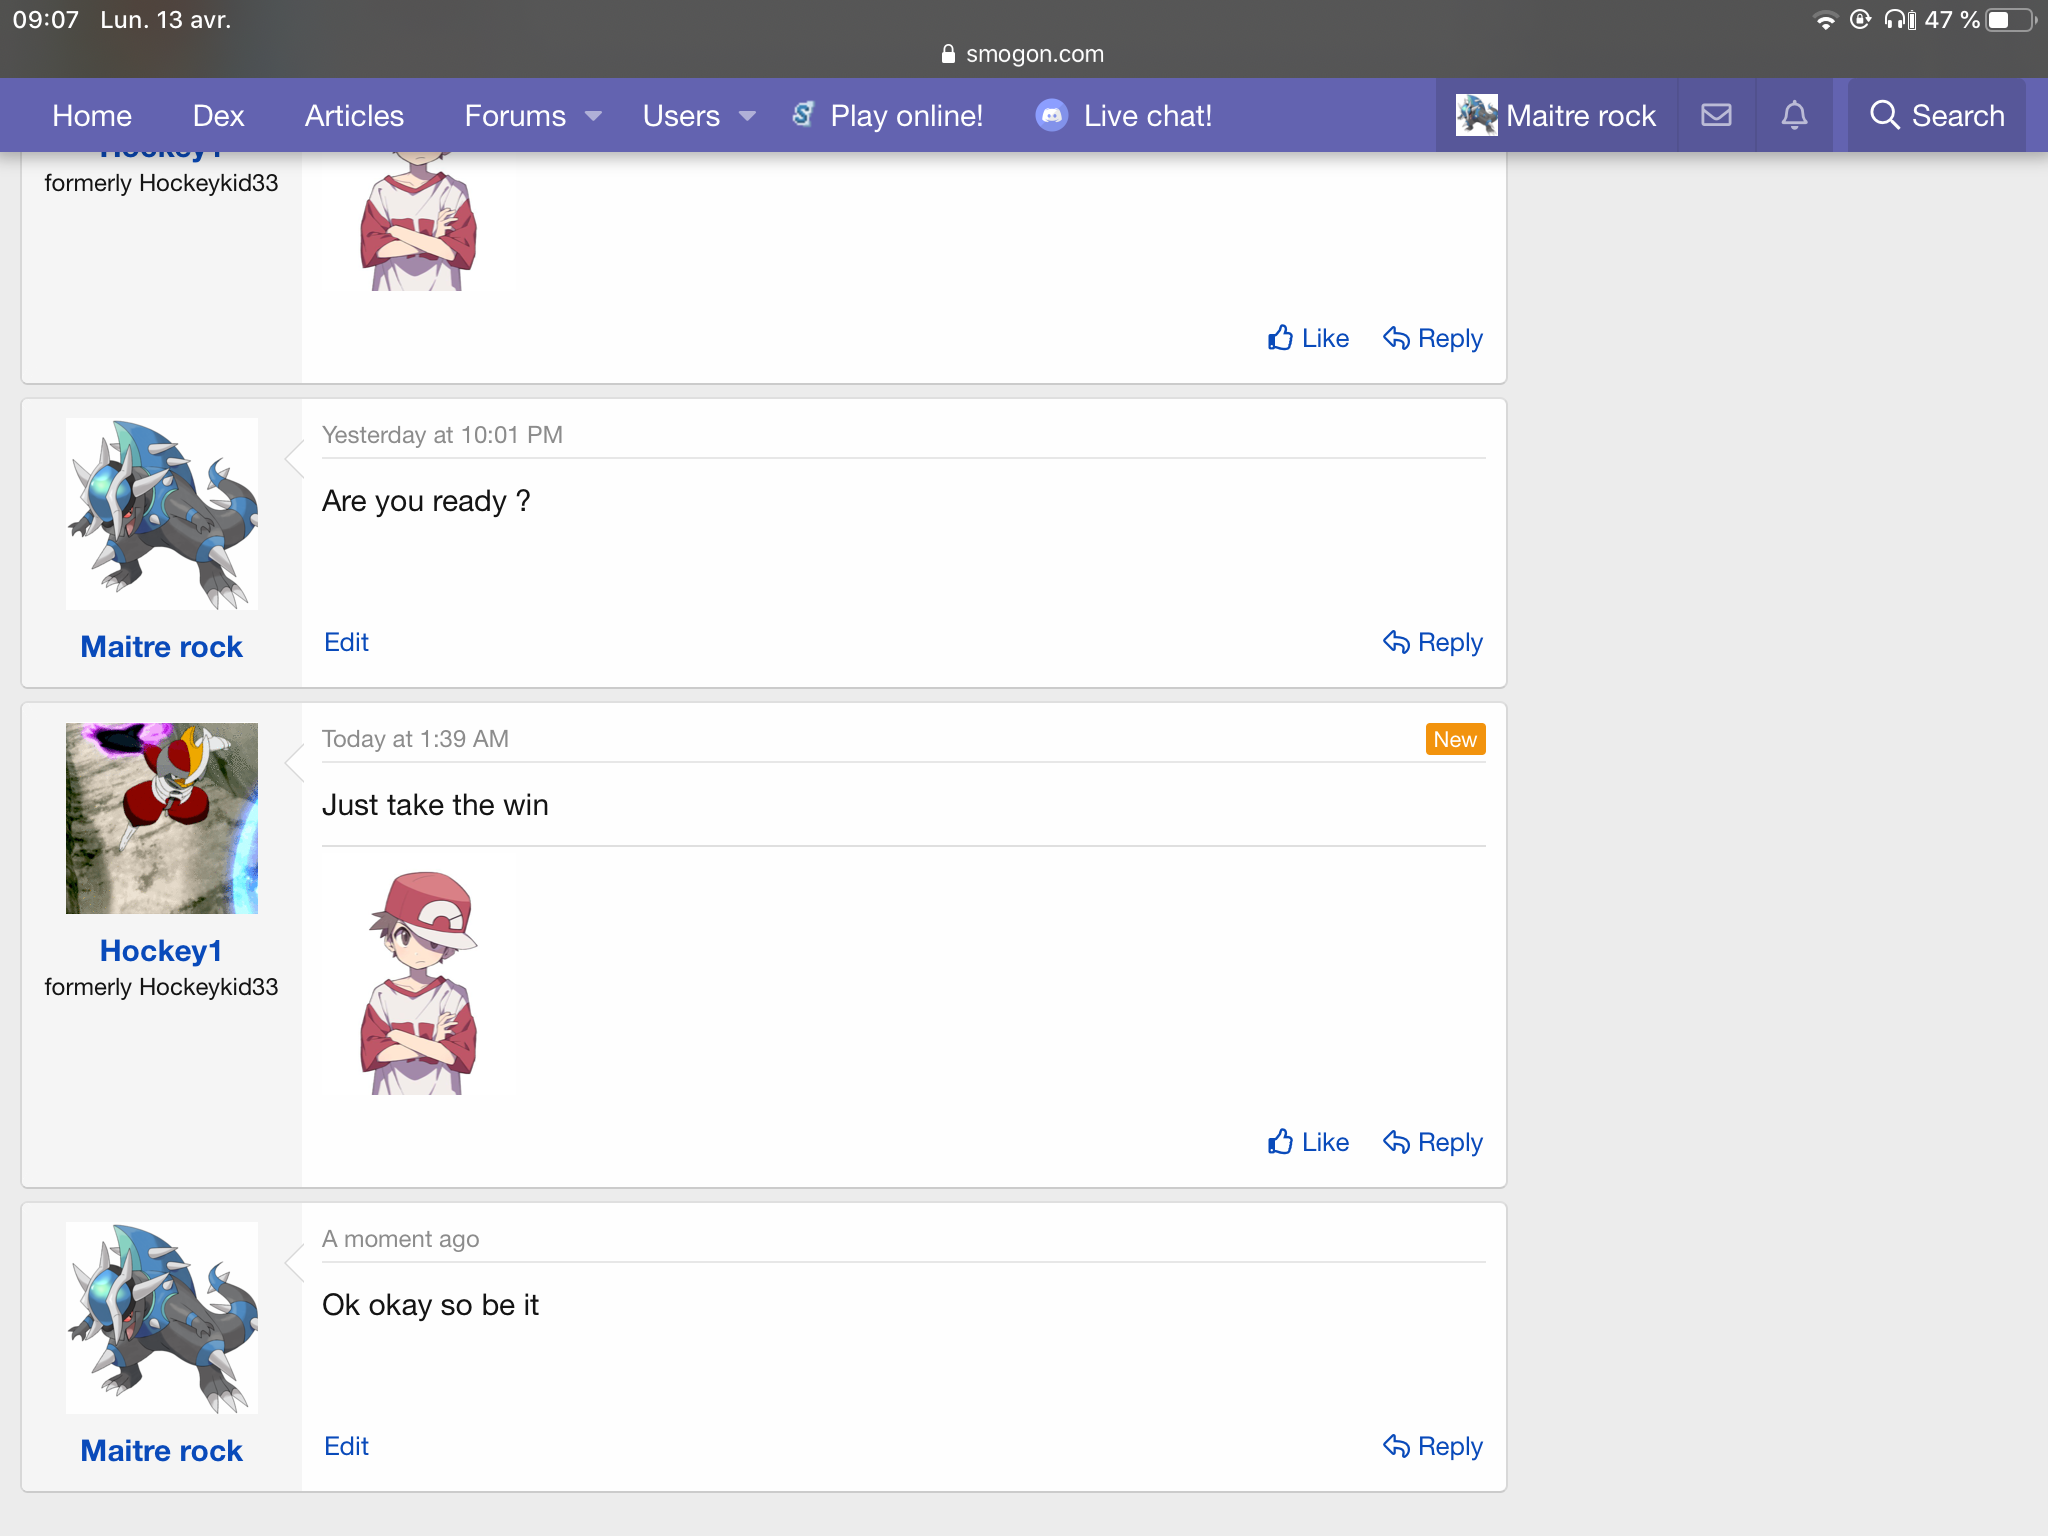2048x1536 pixels.
Task: Like Hockey1's "Just take the win" post
Action: point(1308,1142)
